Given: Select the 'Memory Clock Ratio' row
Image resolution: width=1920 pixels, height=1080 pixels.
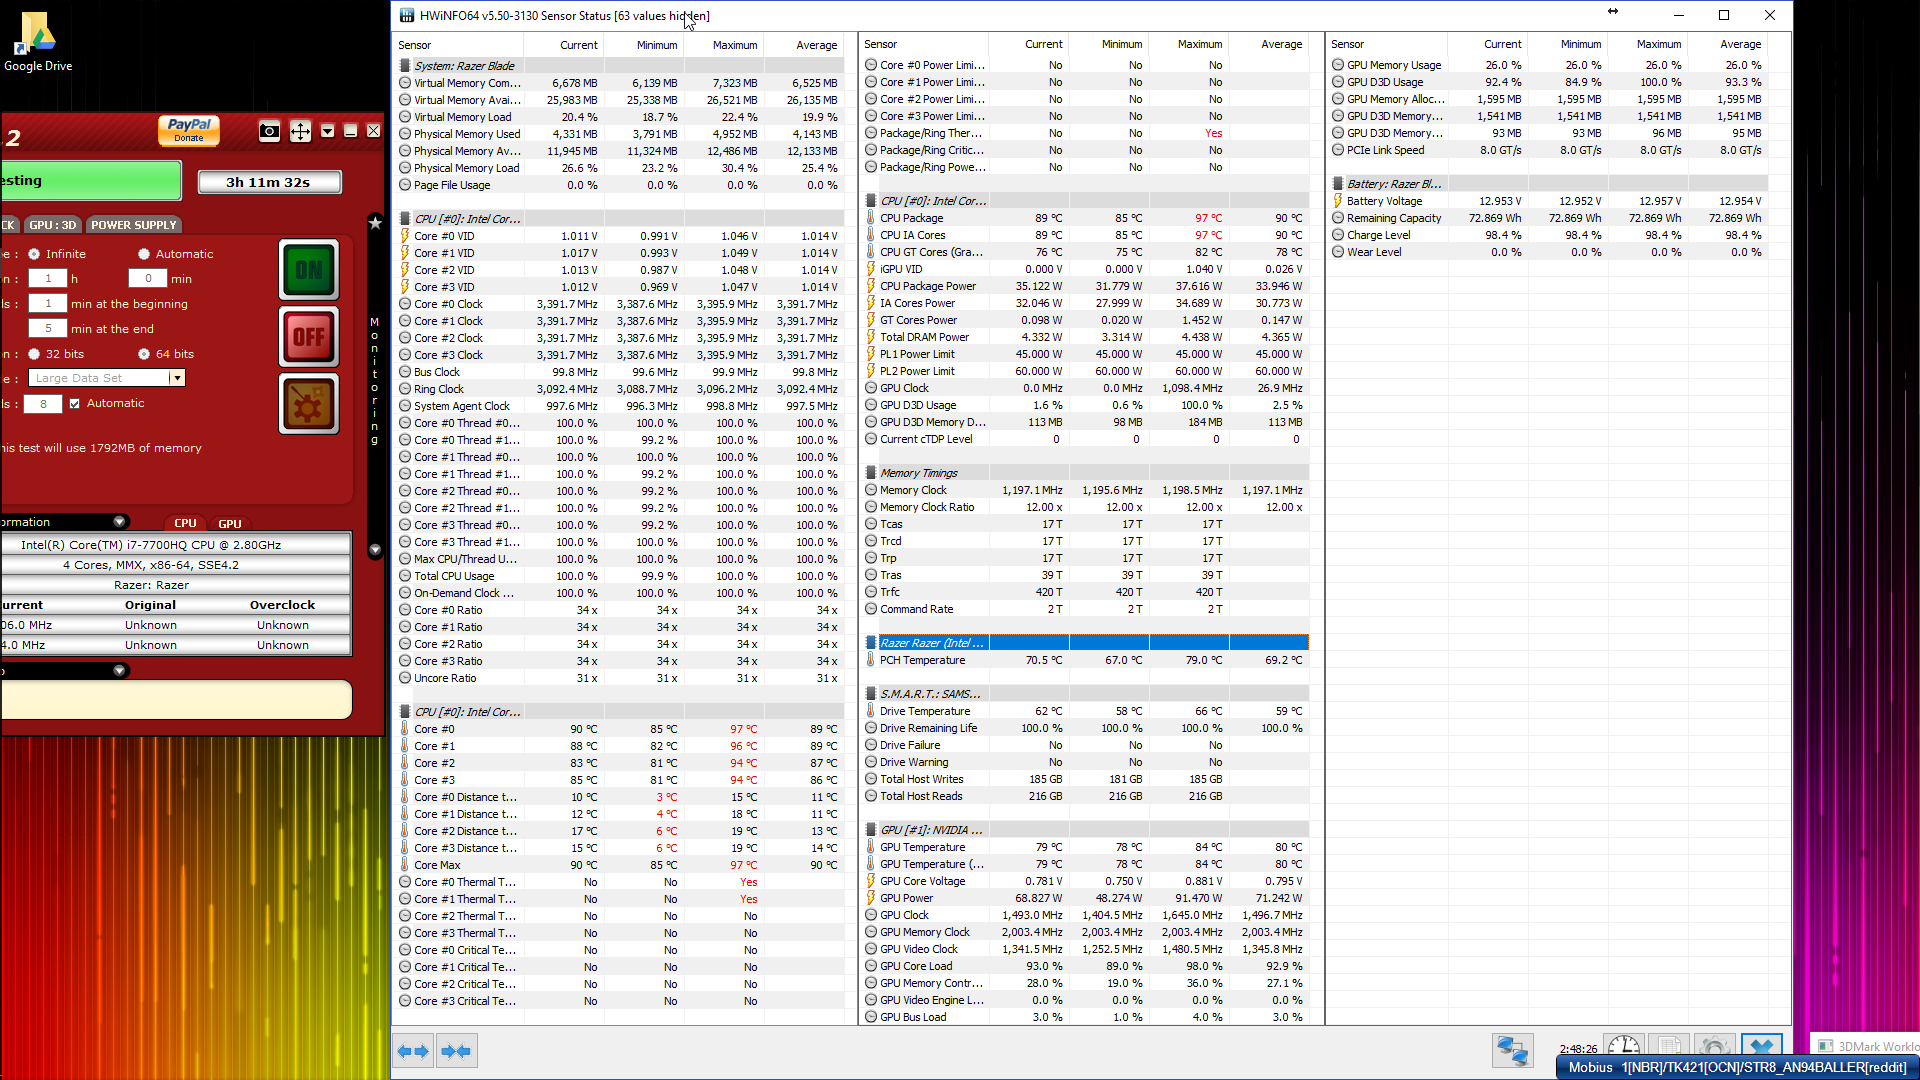Looking at the screenshot, I should pos(1086,507).
